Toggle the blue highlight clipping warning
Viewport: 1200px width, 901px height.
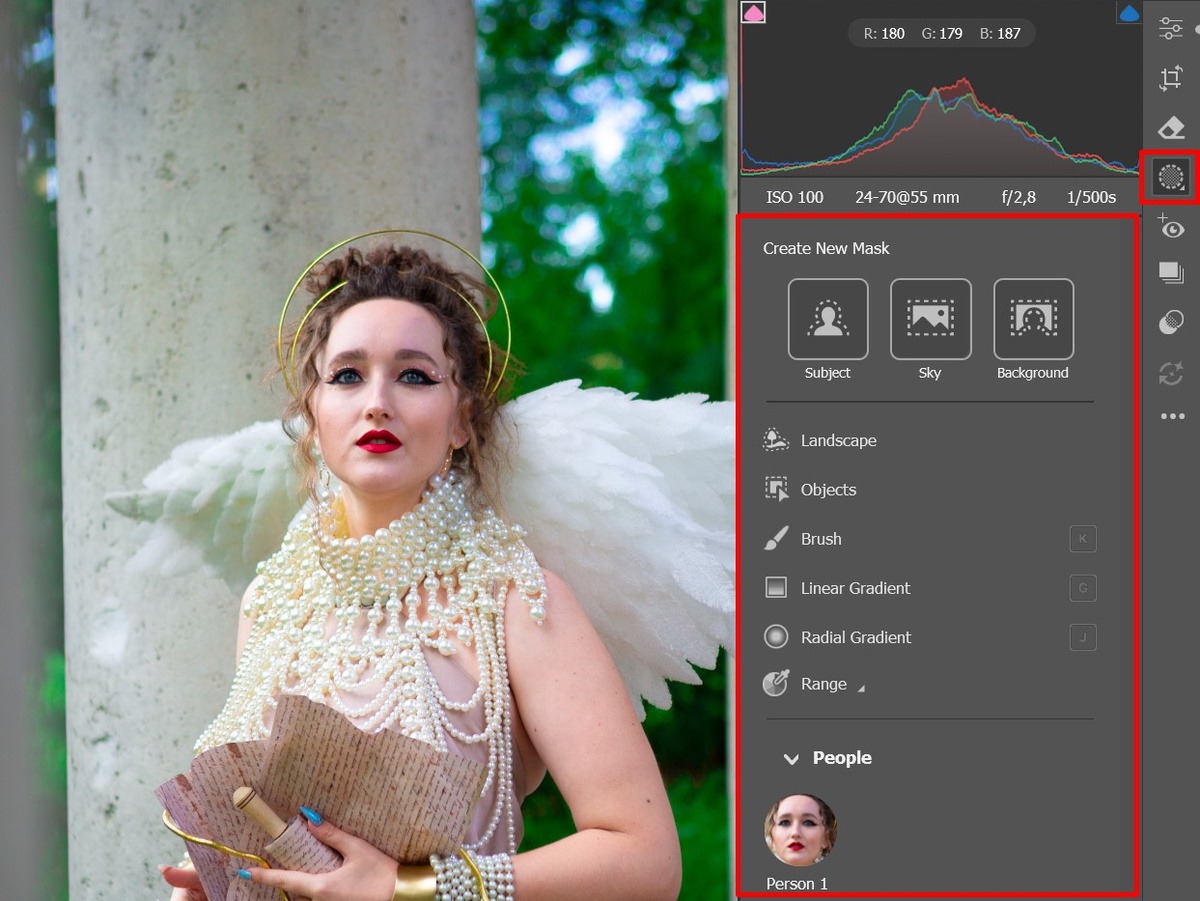(x=1129, y=13)
